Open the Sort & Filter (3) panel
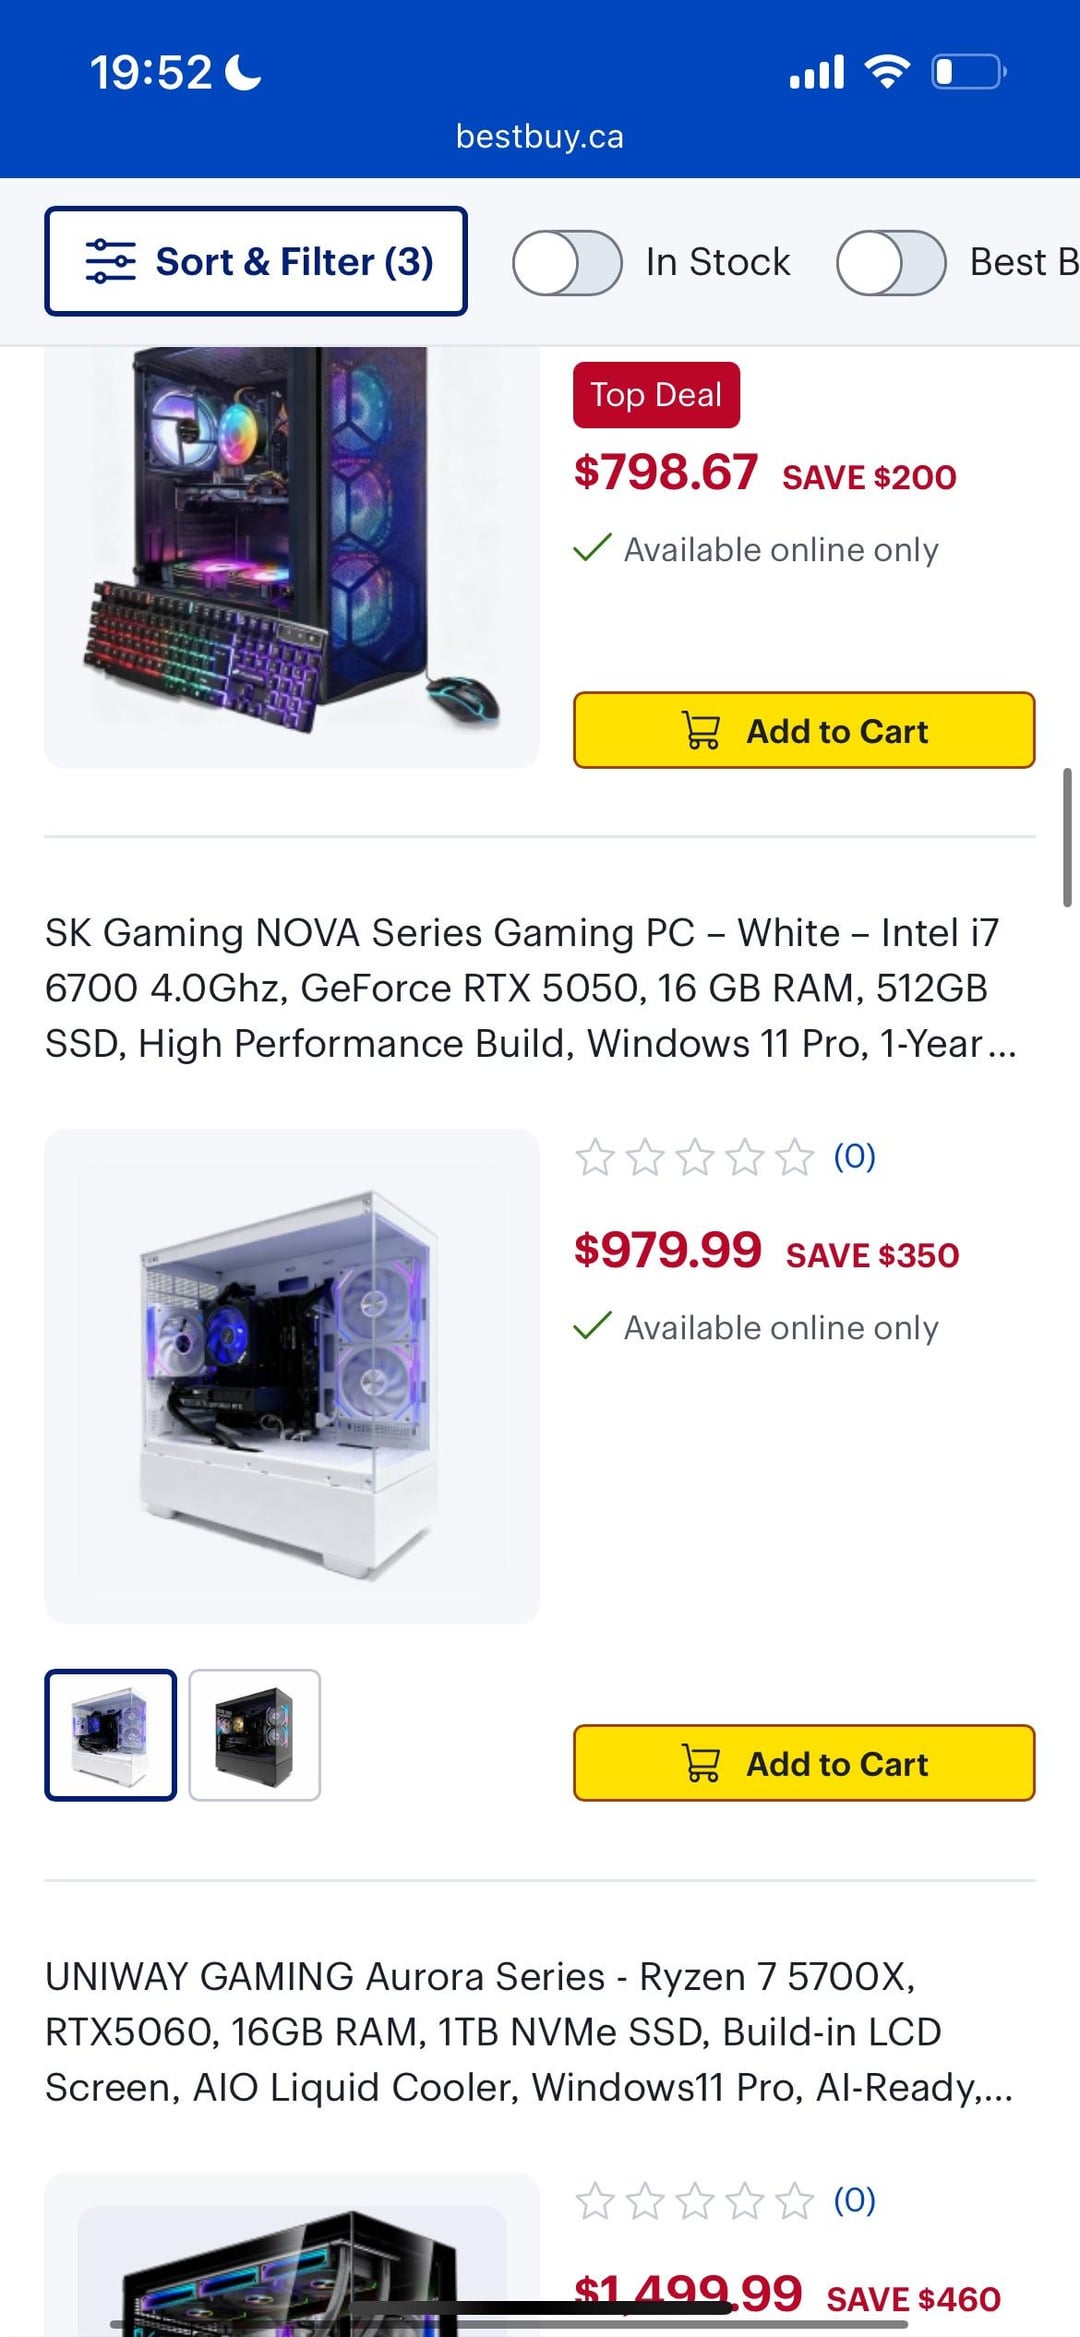 point(256,261)
